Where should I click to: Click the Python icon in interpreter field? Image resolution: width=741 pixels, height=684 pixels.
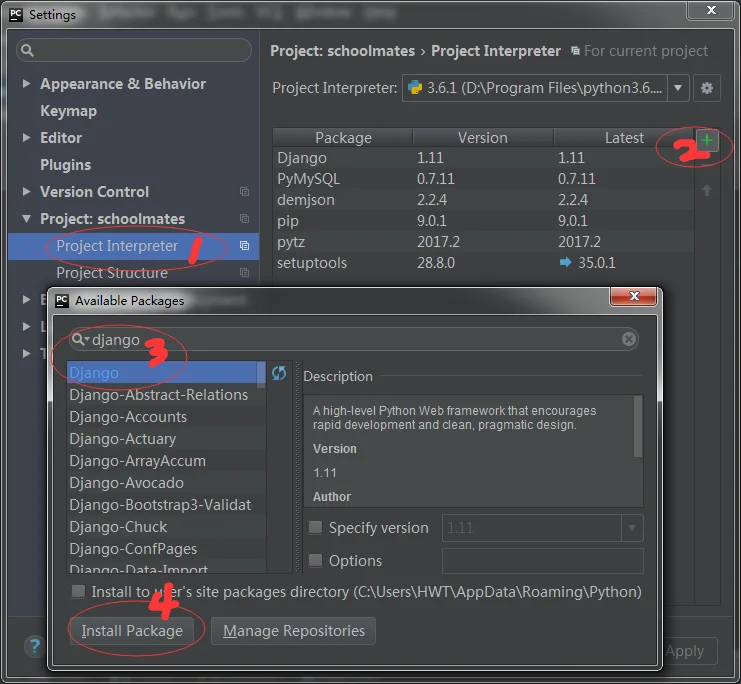tap(414, 88)
